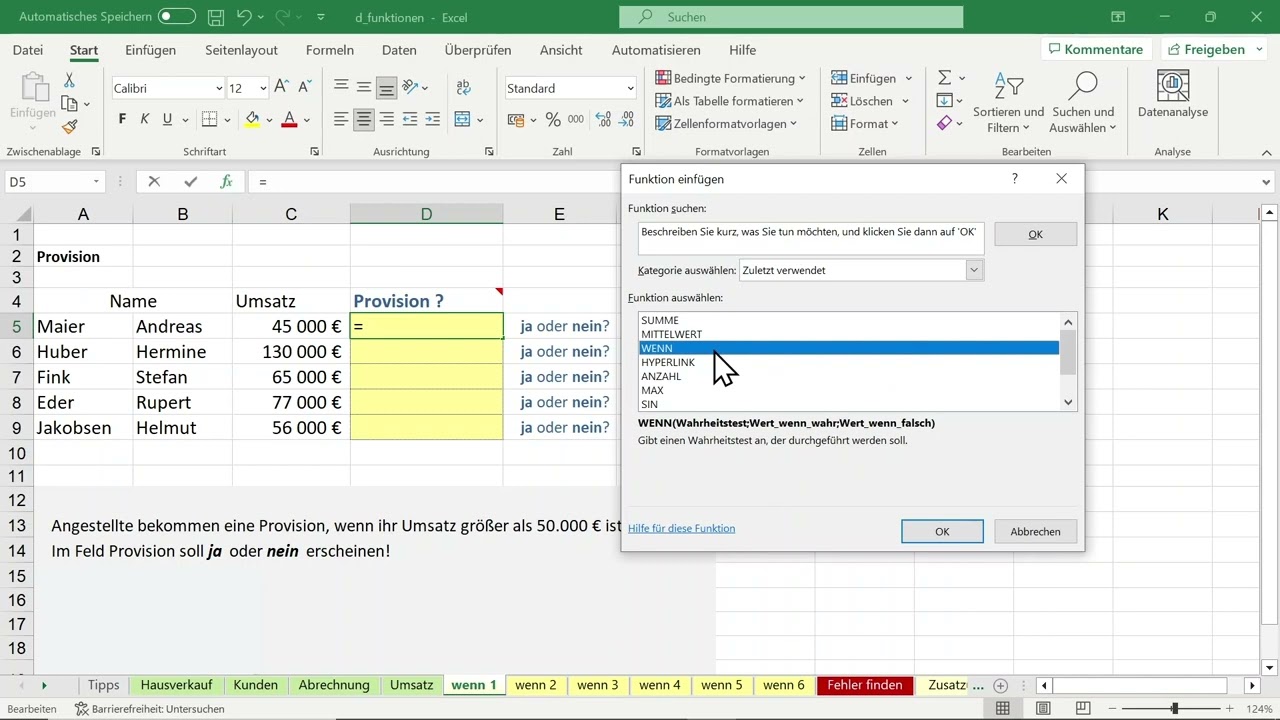The image size is (1280, 720).
Task: Click cell C6 with 130 000 €
Action: 291,352
